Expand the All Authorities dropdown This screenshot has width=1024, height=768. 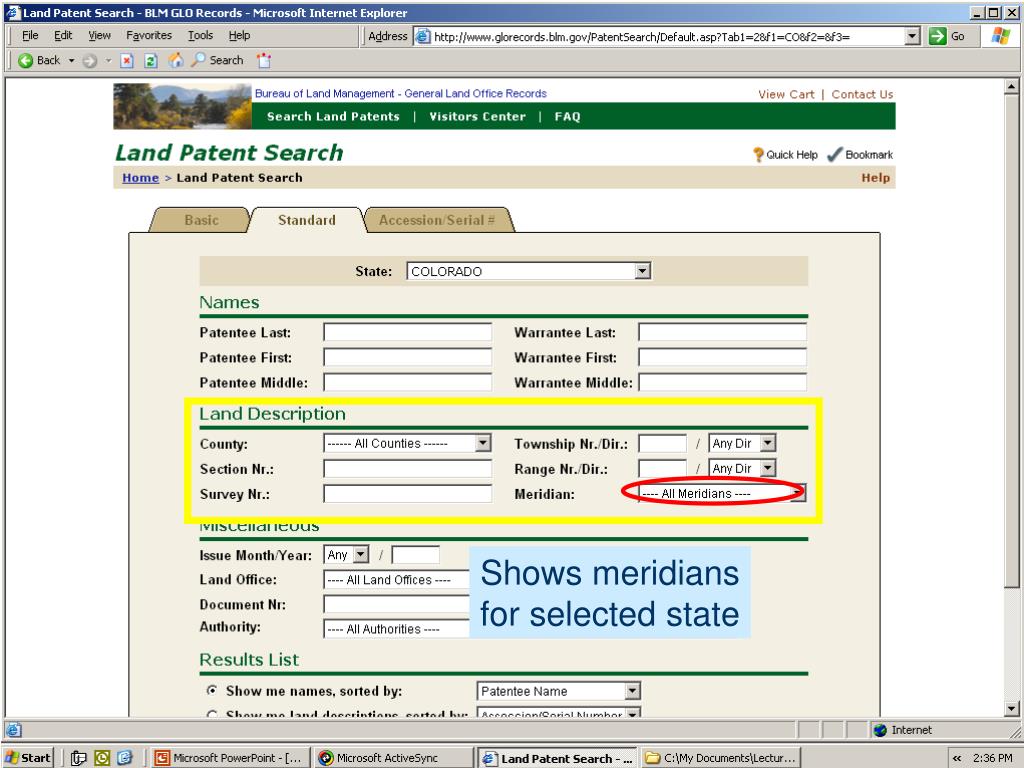(396, 629)
